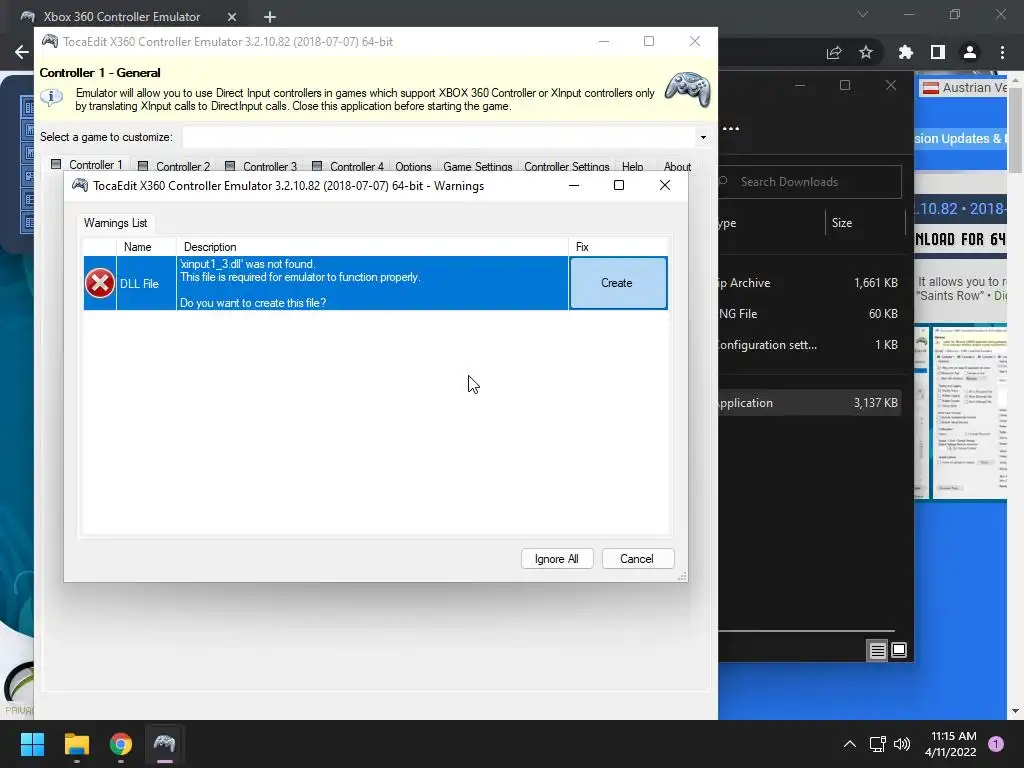Screen dimensions: 1024x768
Task: Open the Windows Start menu
Action: 32,744
